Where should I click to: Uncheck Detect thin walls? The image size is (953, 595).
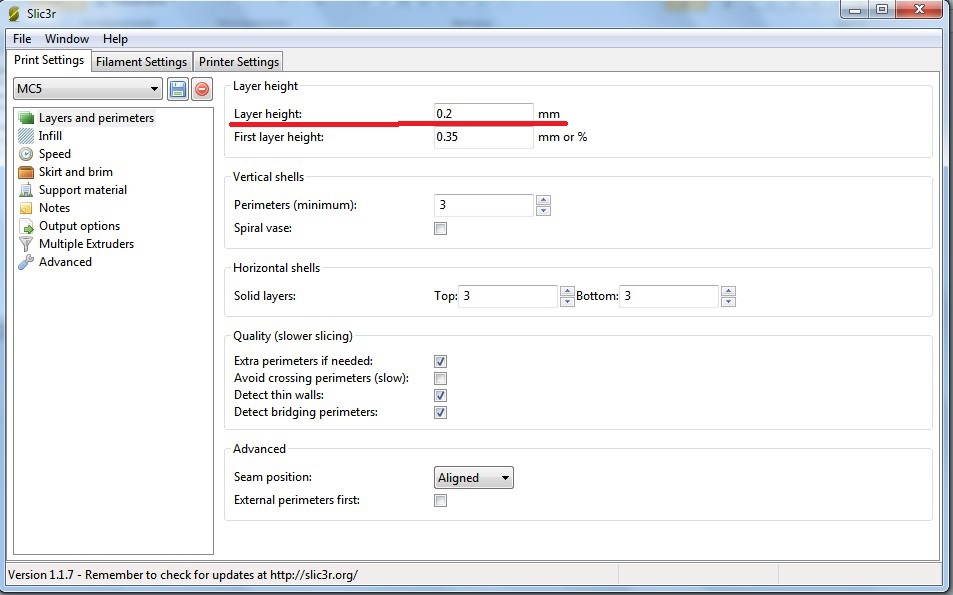[x=441, y=395]
